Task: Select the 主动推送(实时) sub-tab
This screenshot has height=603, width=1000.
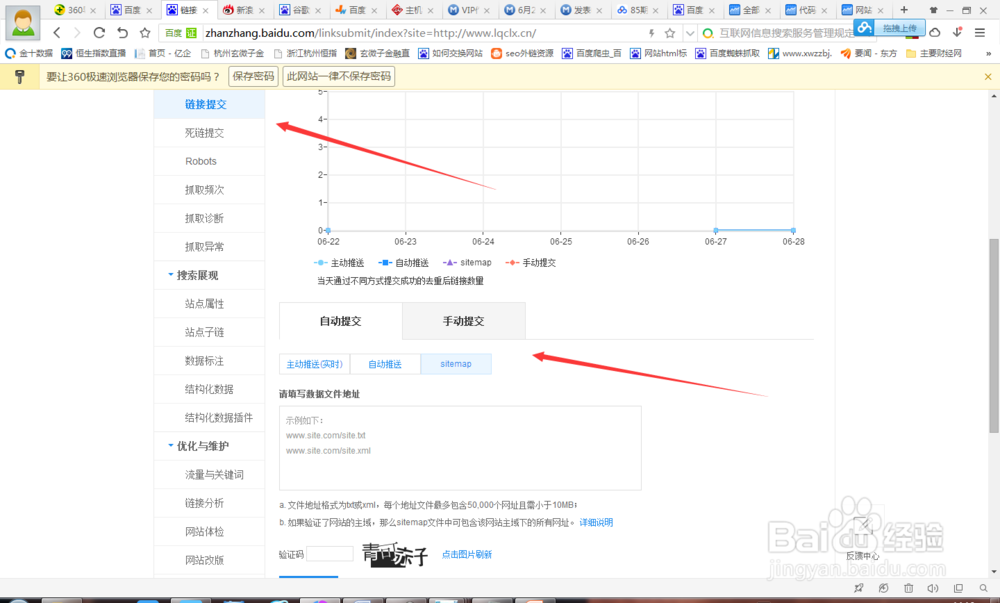Action: tap(314, 364)
